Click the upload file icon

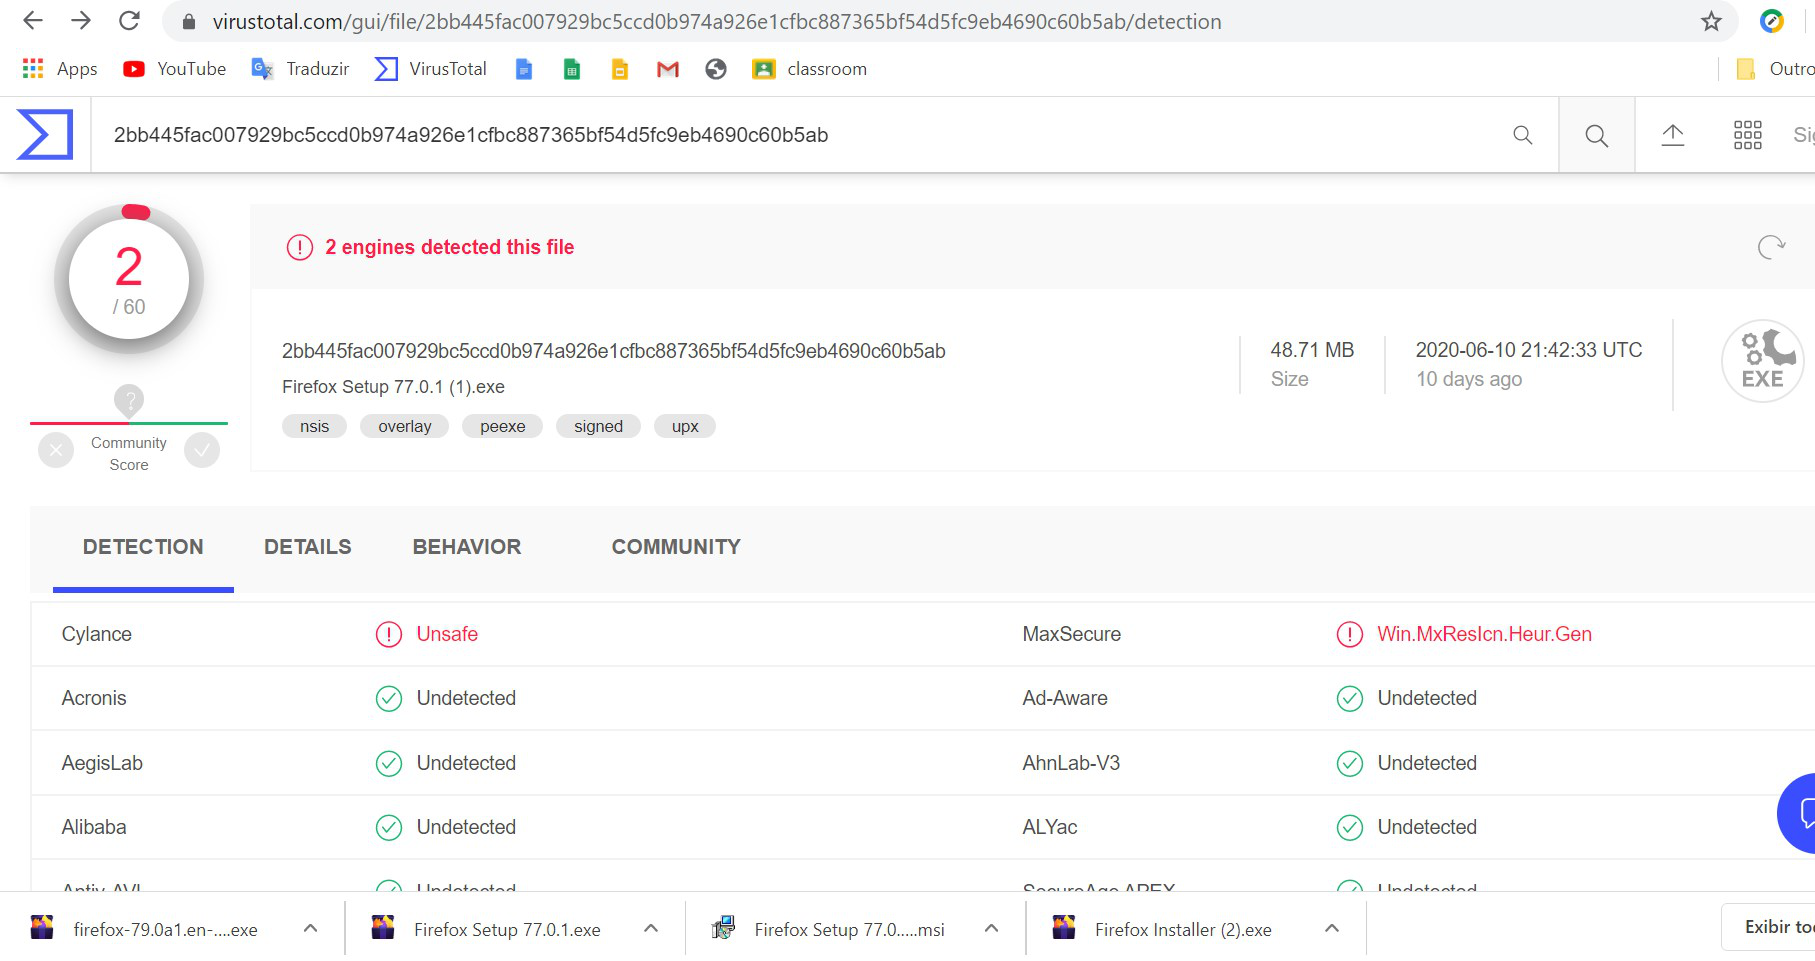click(1672, 135)
